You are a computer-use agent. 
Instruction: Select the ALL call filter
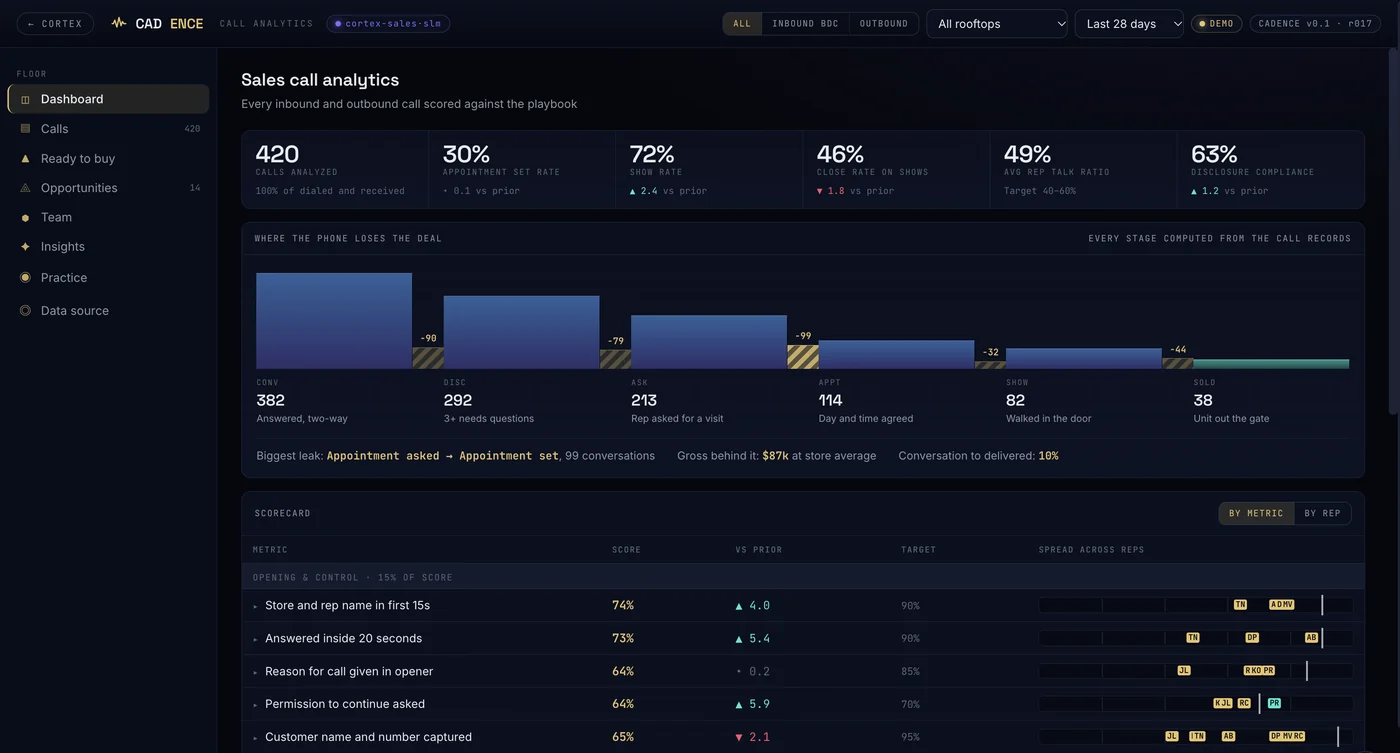pos(742,24)
